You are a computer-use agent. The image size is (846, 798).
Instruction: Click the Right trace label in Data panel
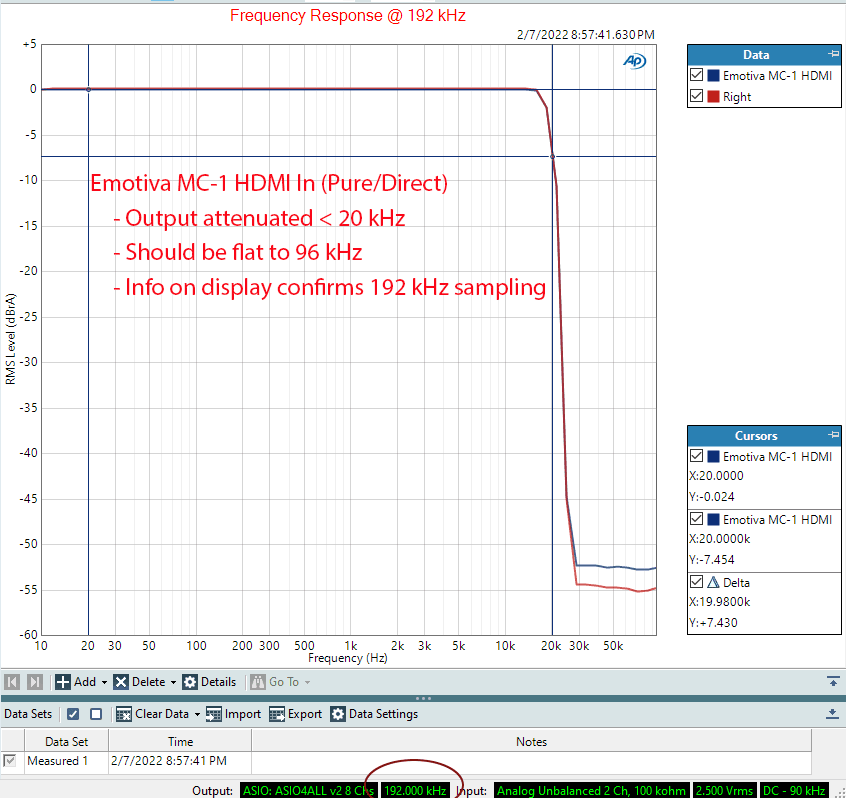[737, 97]
